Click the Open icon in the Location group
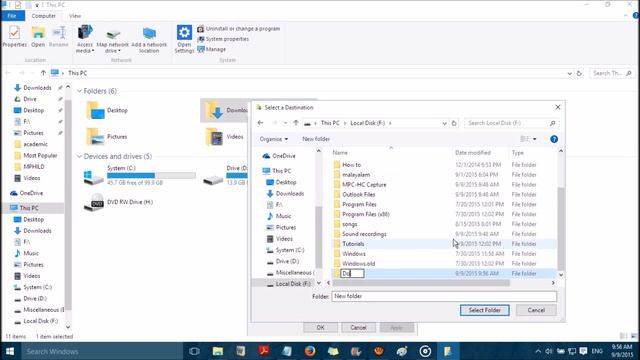 tap(38, 36)
